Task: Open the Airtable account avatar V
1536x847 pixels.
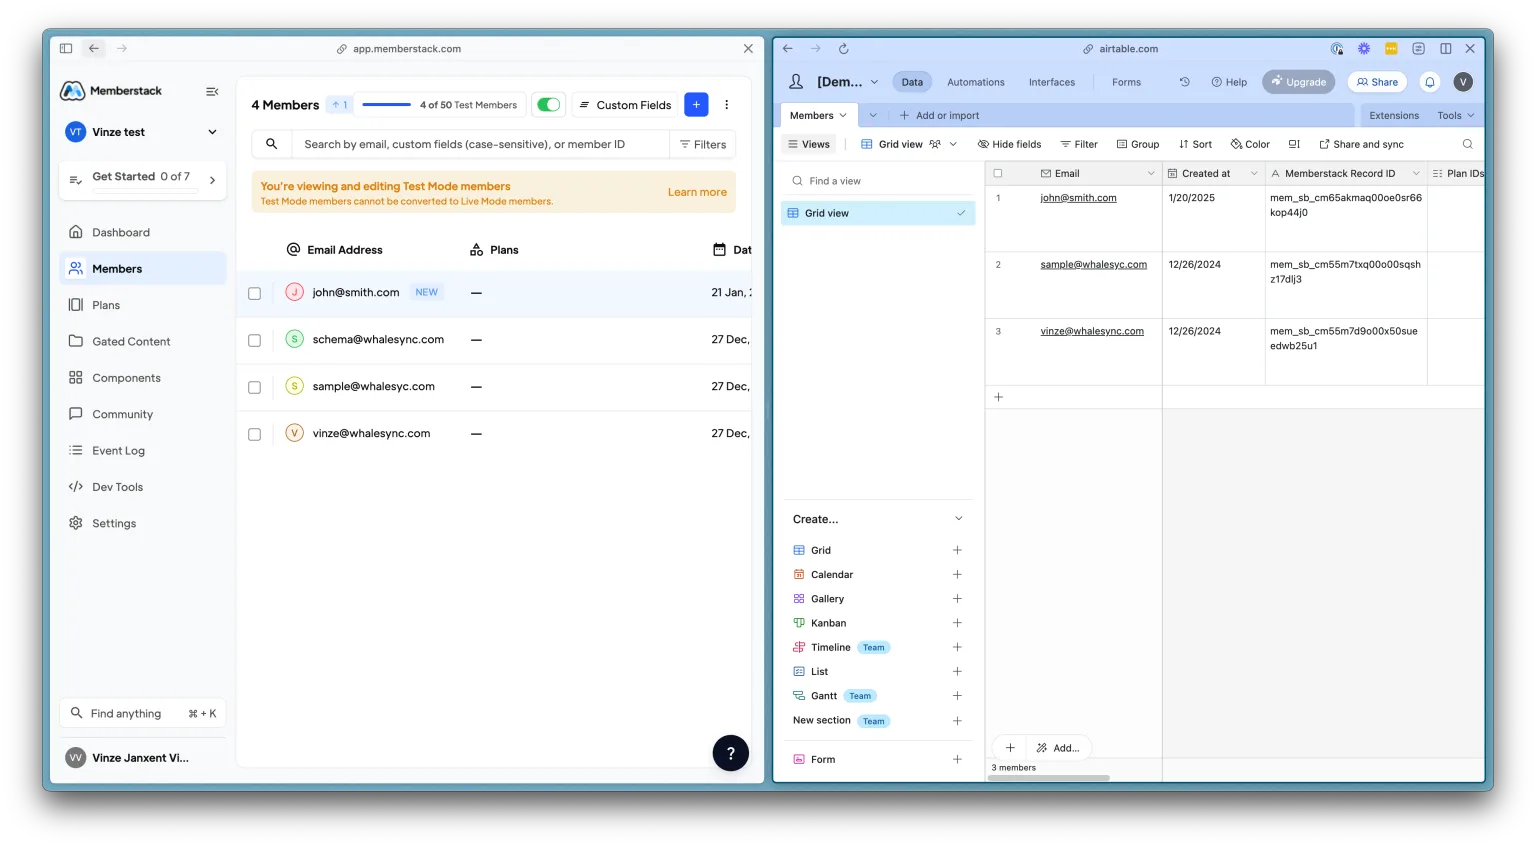Action: click(1463, 82)
